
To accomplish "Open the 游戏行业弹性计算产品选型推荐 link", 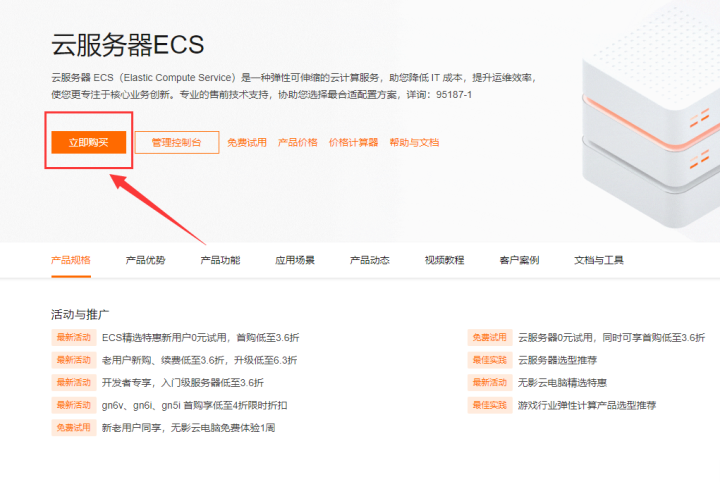I will 587,405.
